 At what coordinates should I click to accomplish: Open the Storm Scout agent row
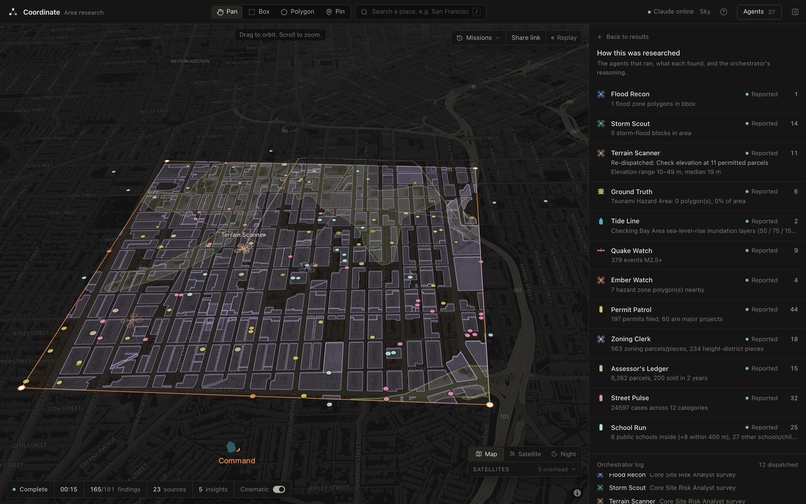(698, 128)
